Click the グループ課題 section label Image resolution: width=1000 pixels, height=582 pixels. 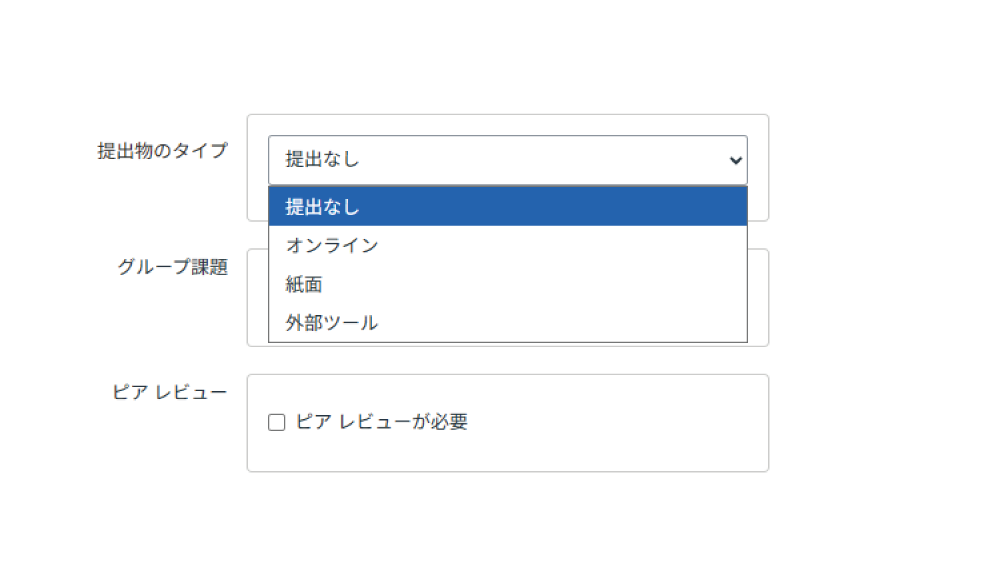point(172,267)
